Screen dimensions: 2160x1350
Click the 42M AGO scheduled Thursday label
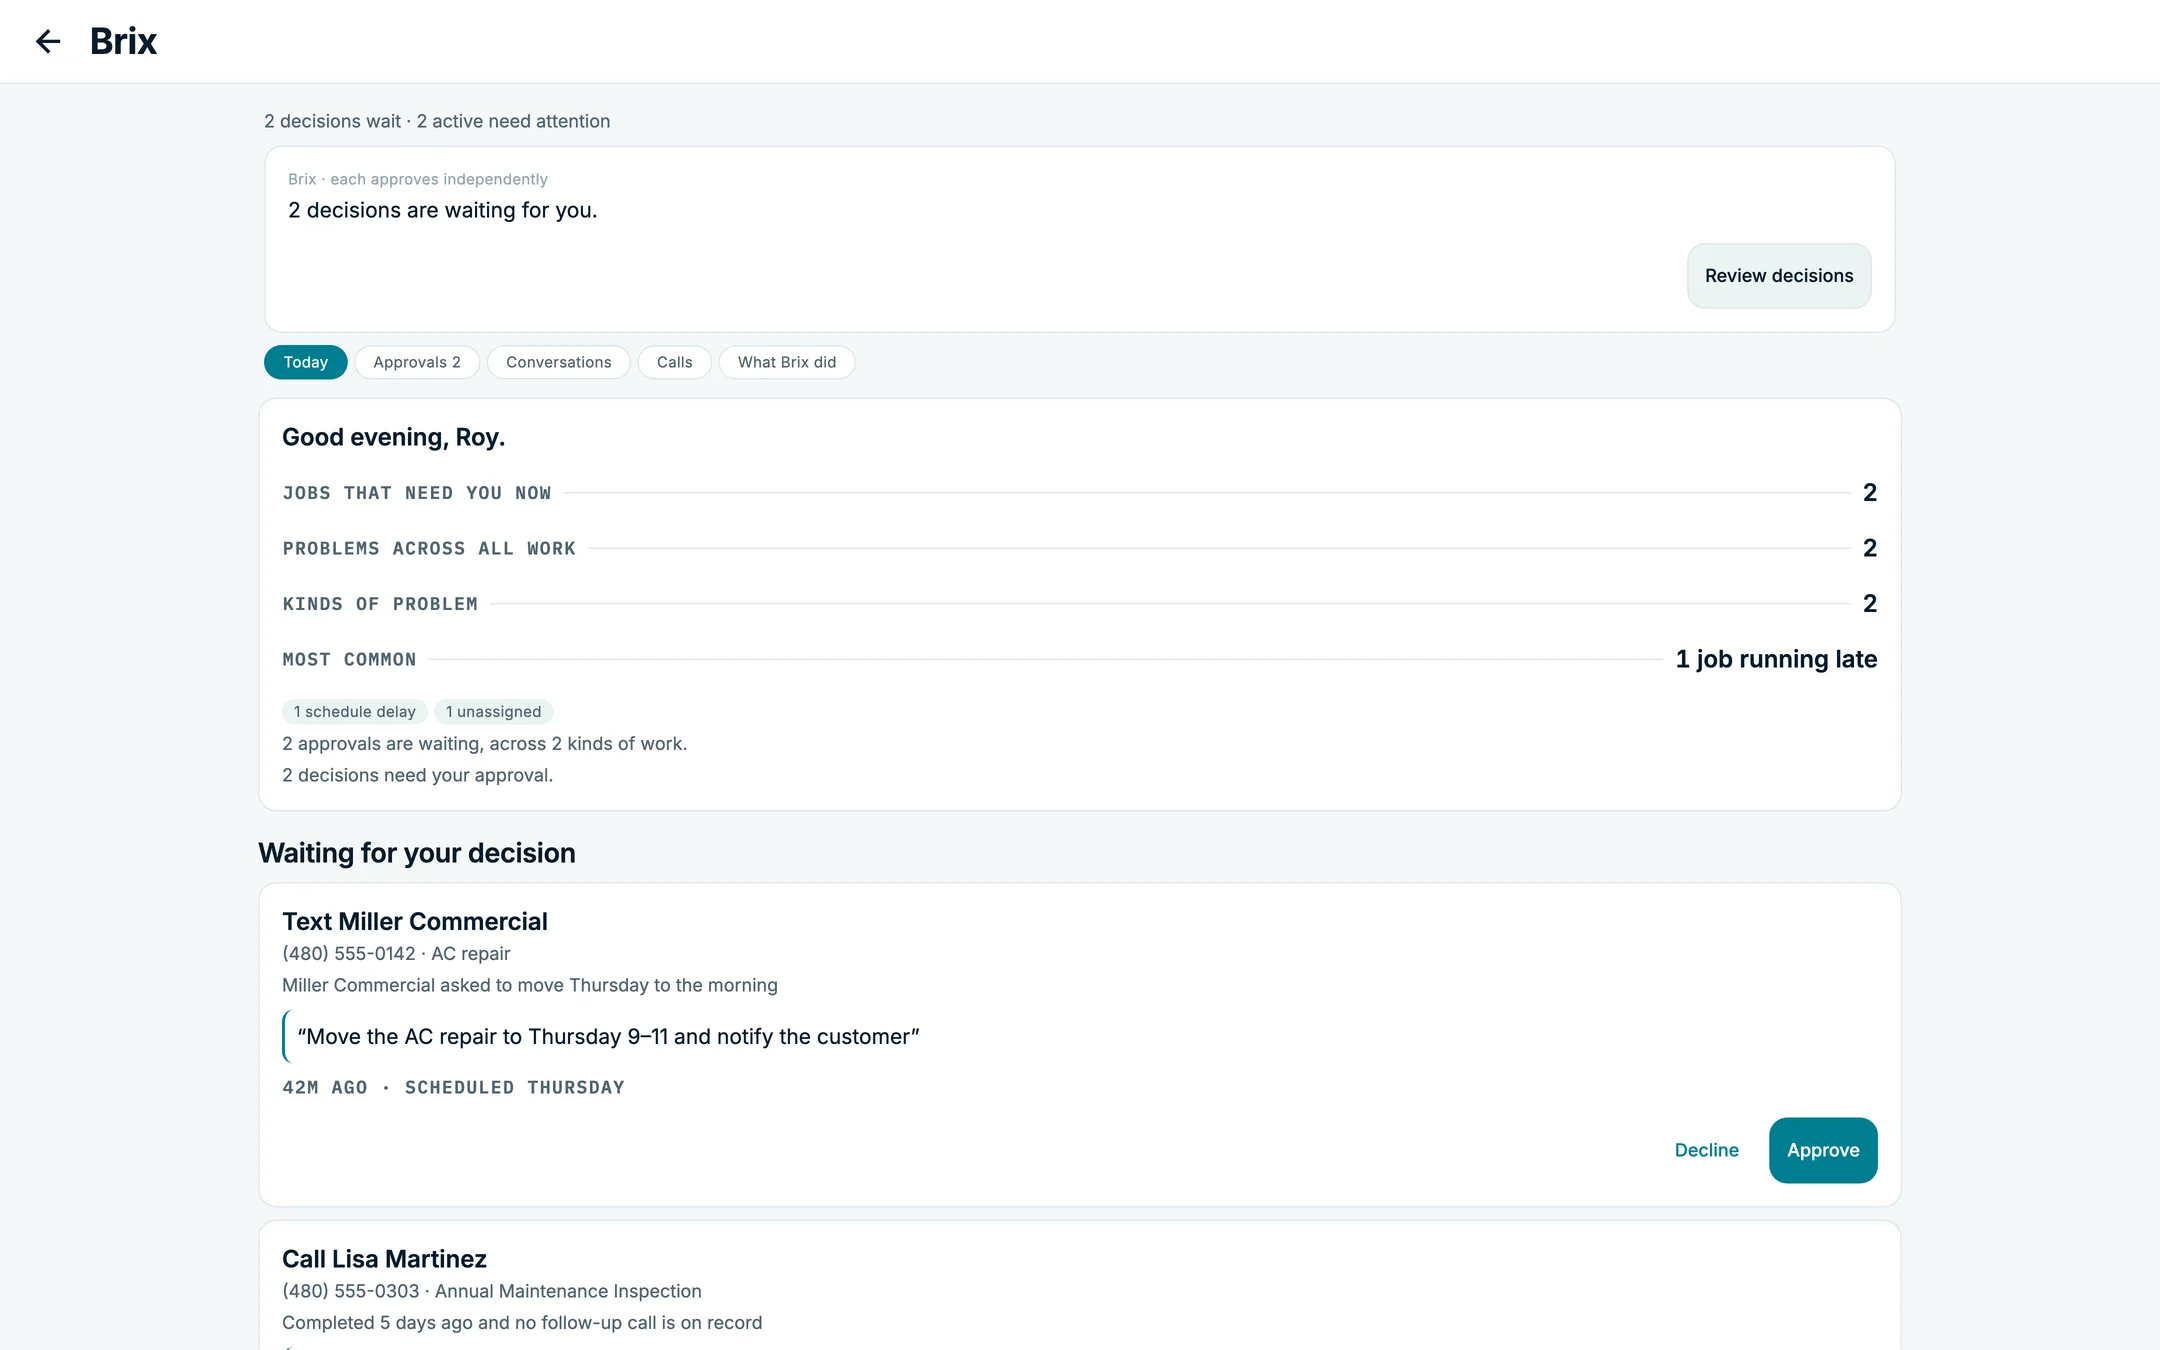(453, 1088)
